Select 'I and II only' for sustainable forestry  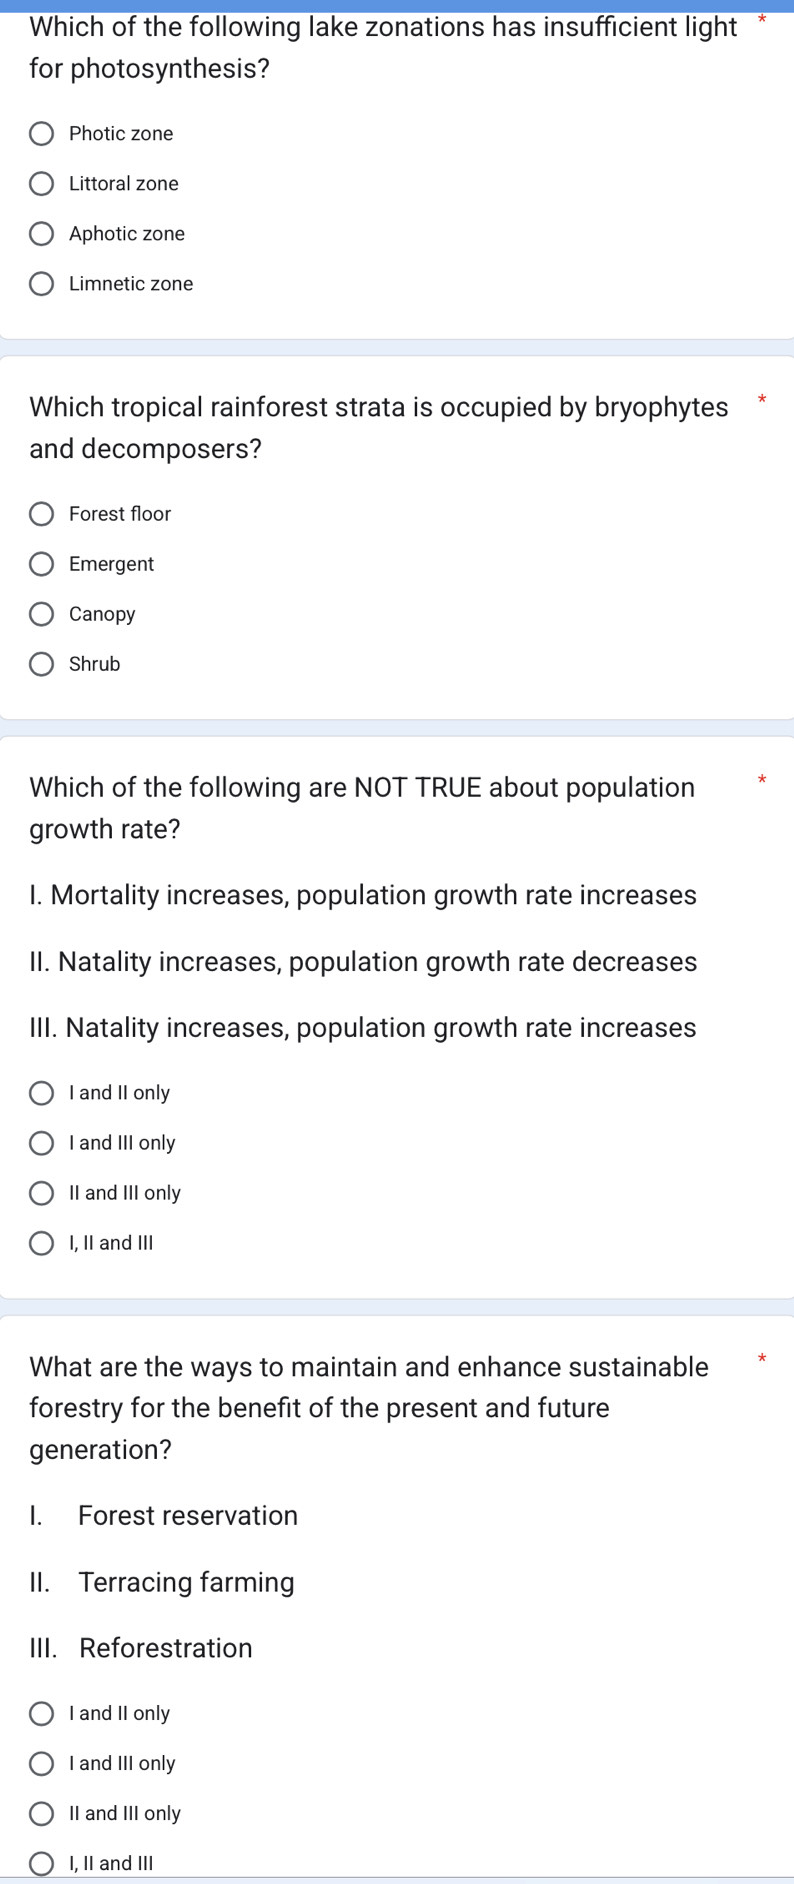pos(41,1713)
